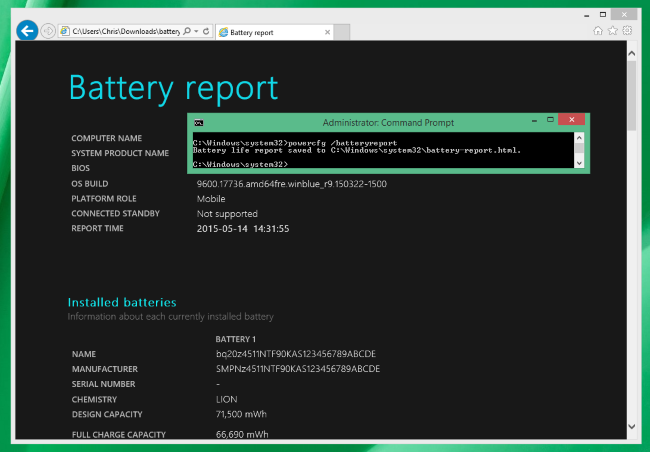Click the Command Prompt system menu icon
Image resolution: width=650 pixels, height=452 pixels.
coord(200,122)
